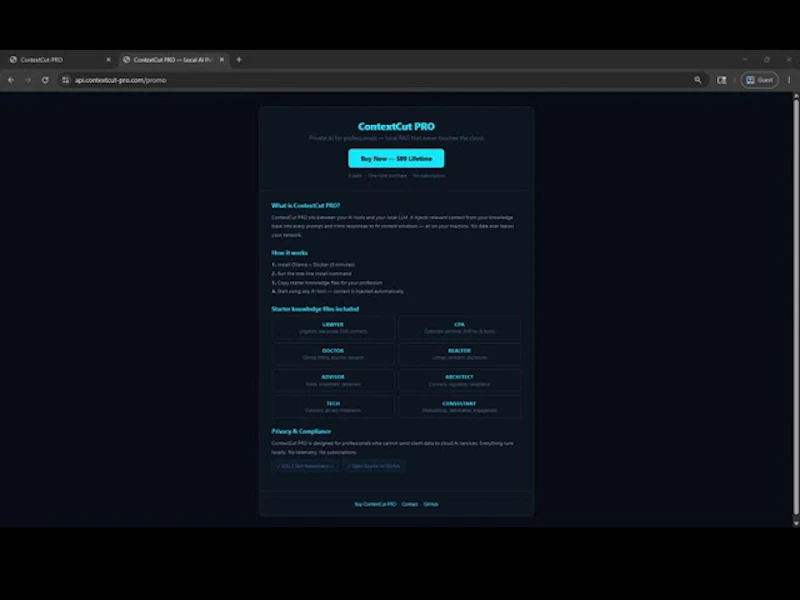Open the Open Source on GitHub badge
This screenshot has width=800, height=600.
373,466
